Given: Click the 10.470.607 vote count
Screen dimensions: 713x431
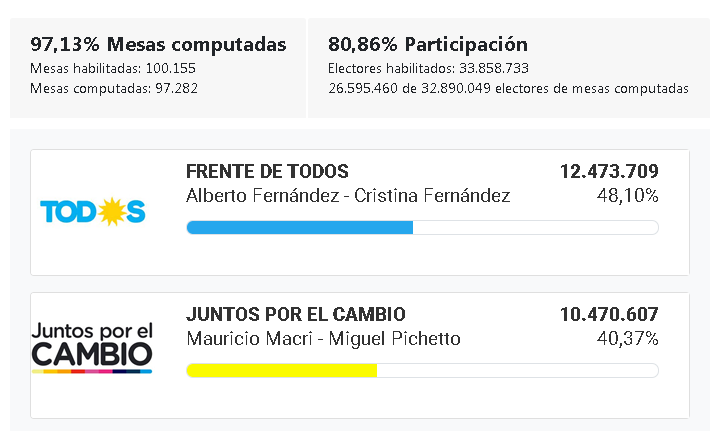Looking at the screenshot, I should click(609, 314).
